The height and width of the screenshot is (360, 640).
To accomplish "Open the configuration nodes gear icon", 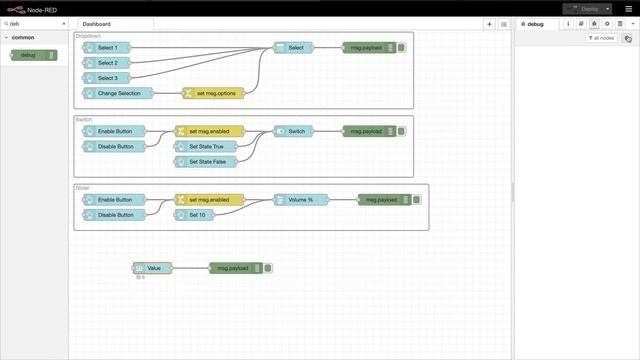I will pos(607,24).
